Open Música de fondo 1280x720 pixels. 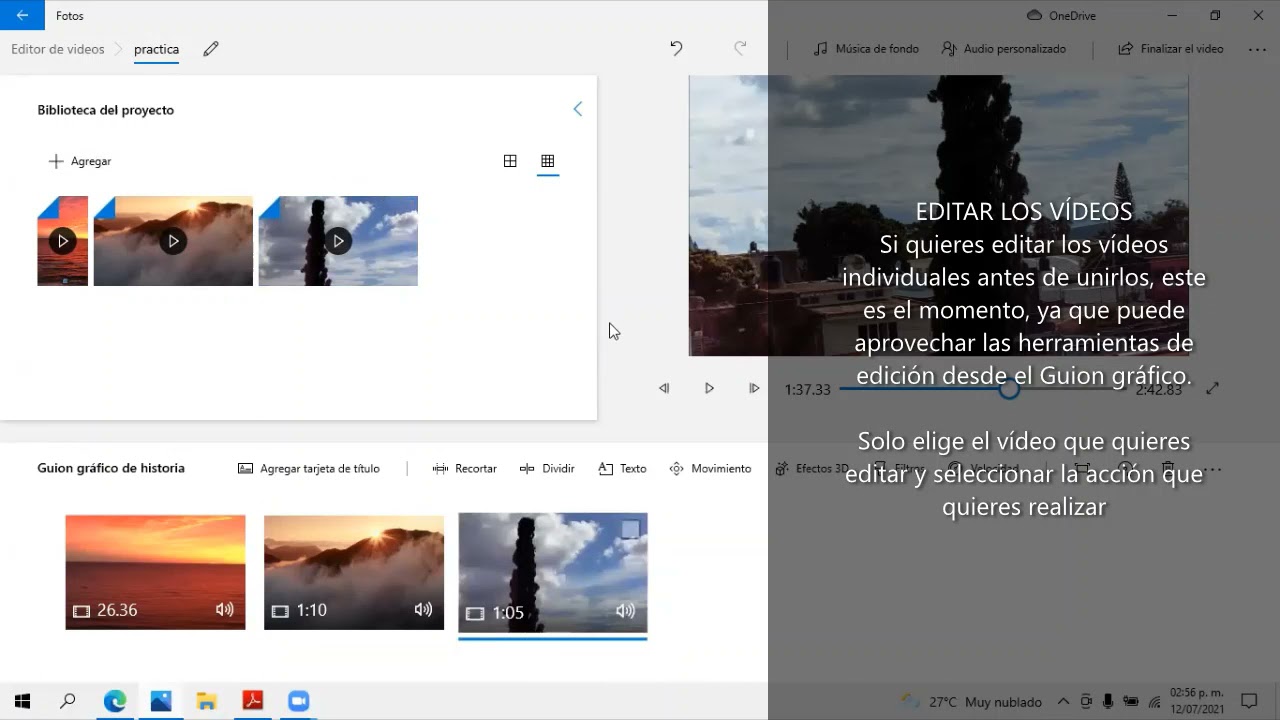tap(866, 48)
